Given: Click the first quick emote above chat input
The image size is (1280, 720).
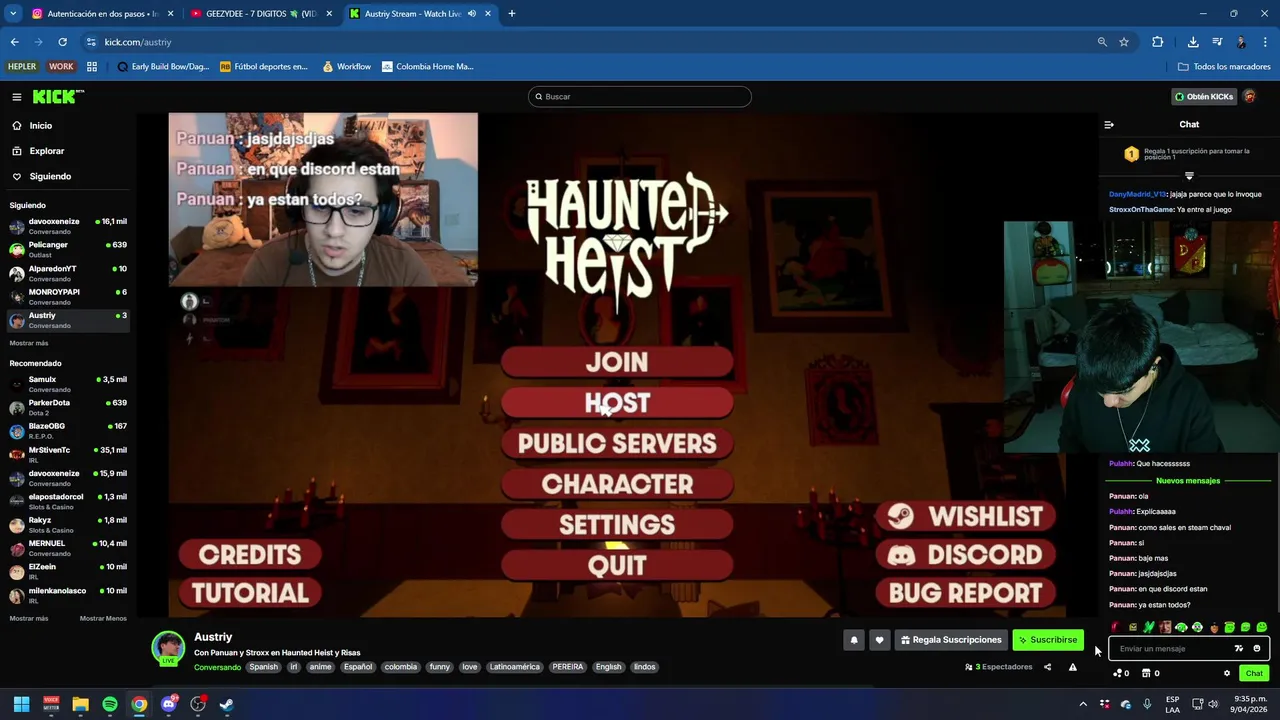Looking at the screenshot, I should click(1115, 627).
